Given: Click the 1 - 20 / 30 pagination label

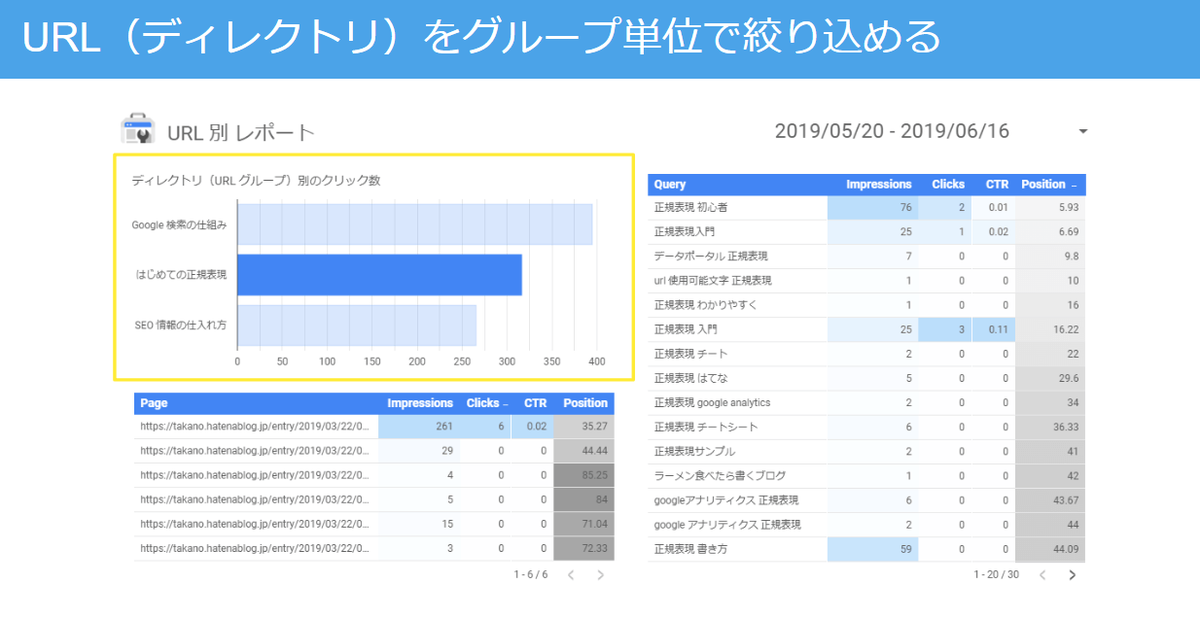Looking at the screenshot, I should coord(996,575).
